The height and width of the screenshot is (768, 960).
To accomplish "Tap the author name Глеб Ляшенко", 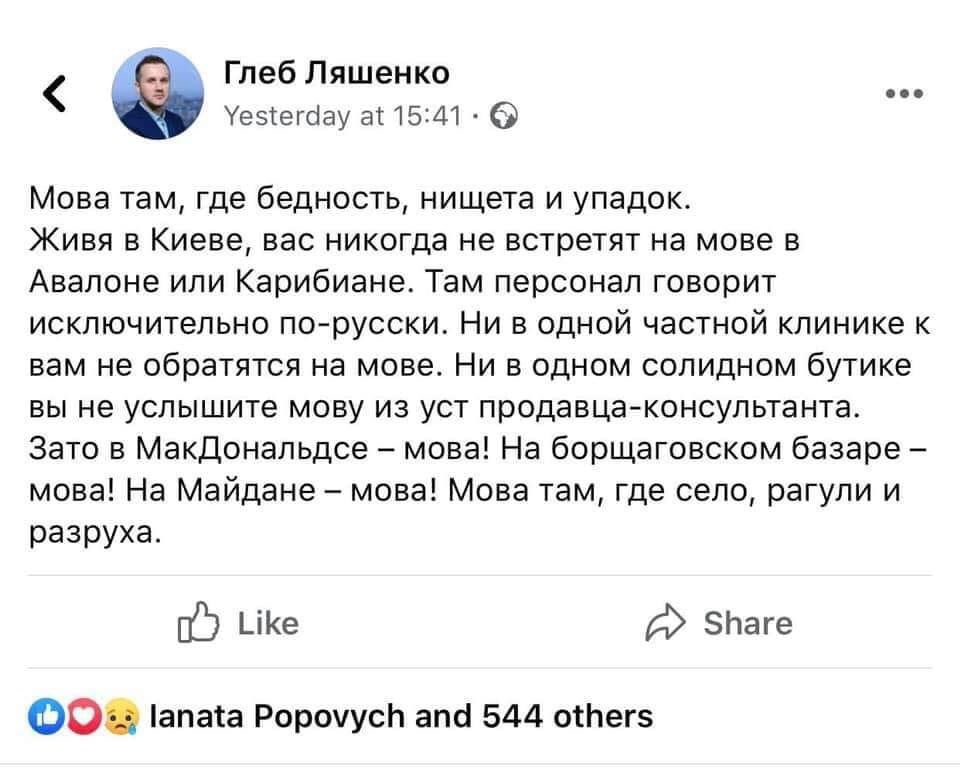I will click(x=336, y=72).
